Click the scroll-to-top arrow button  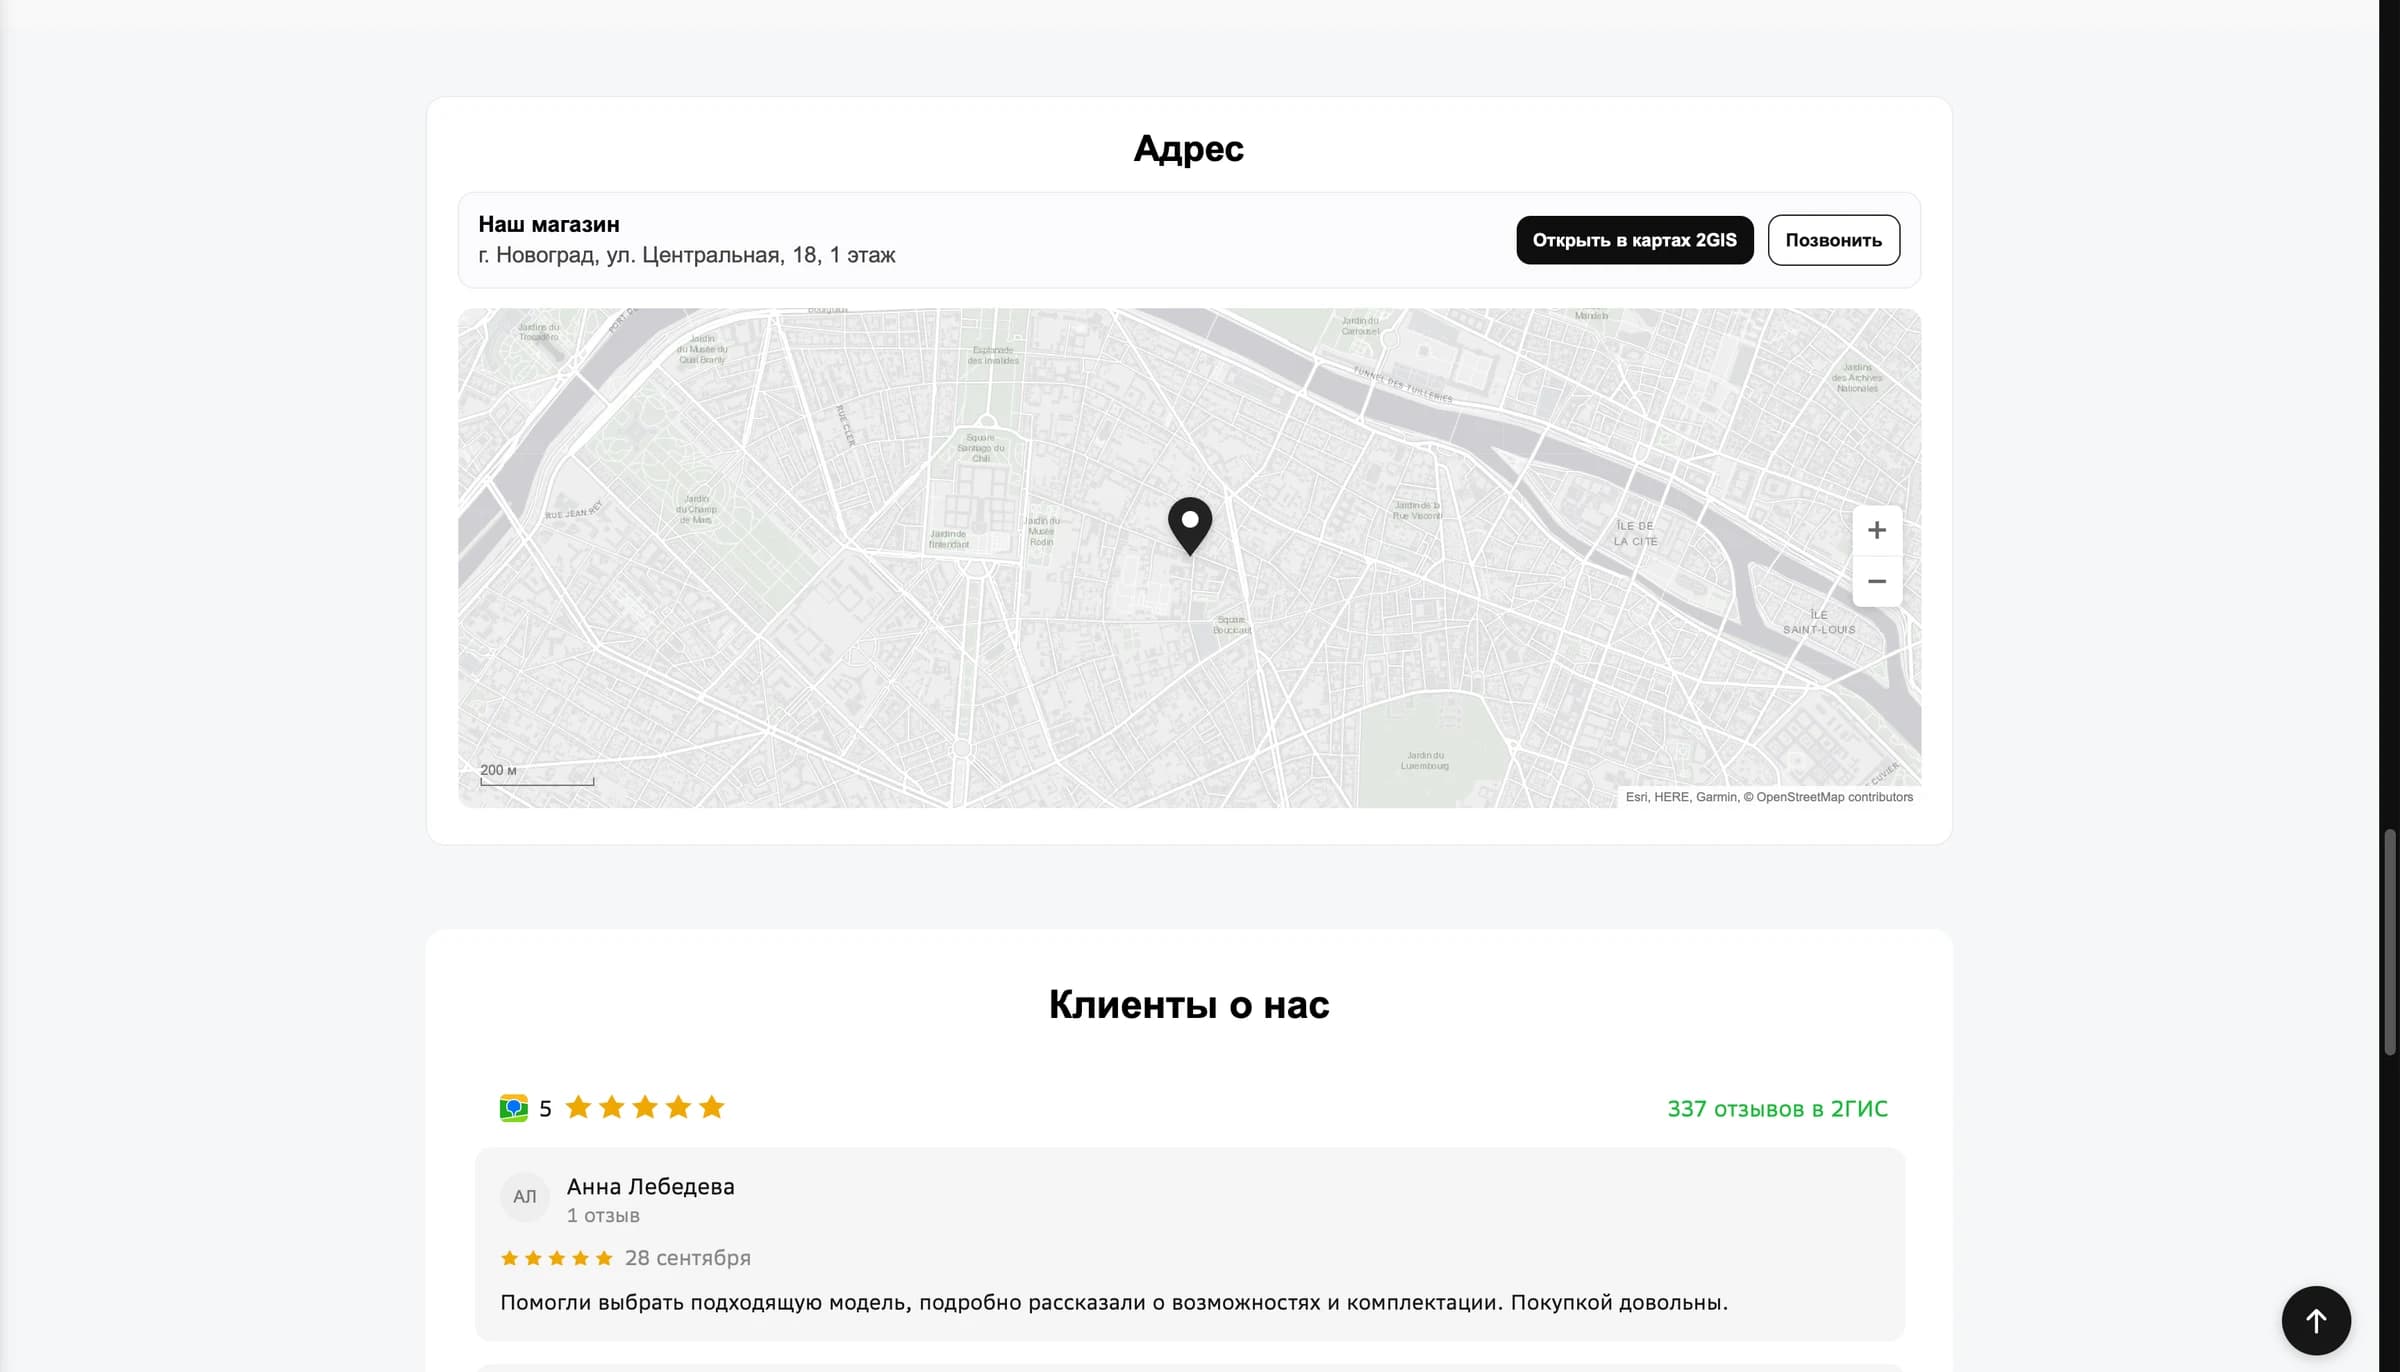[x=2315, y=1320]
